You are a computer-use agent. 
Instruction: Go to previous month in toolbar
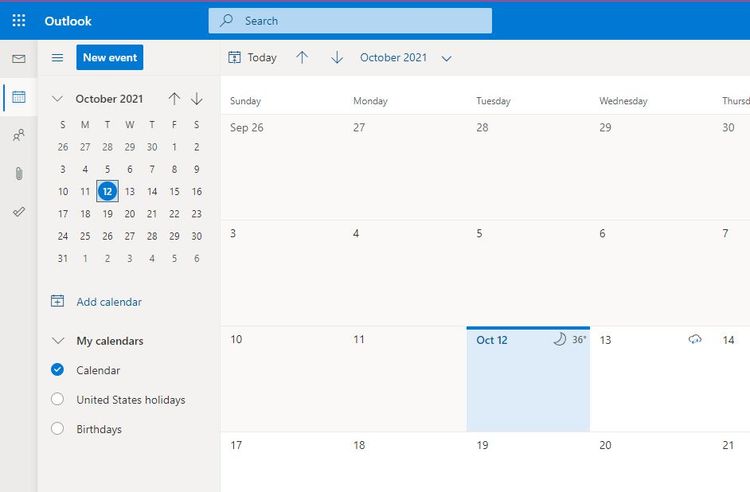pos(302,58)
